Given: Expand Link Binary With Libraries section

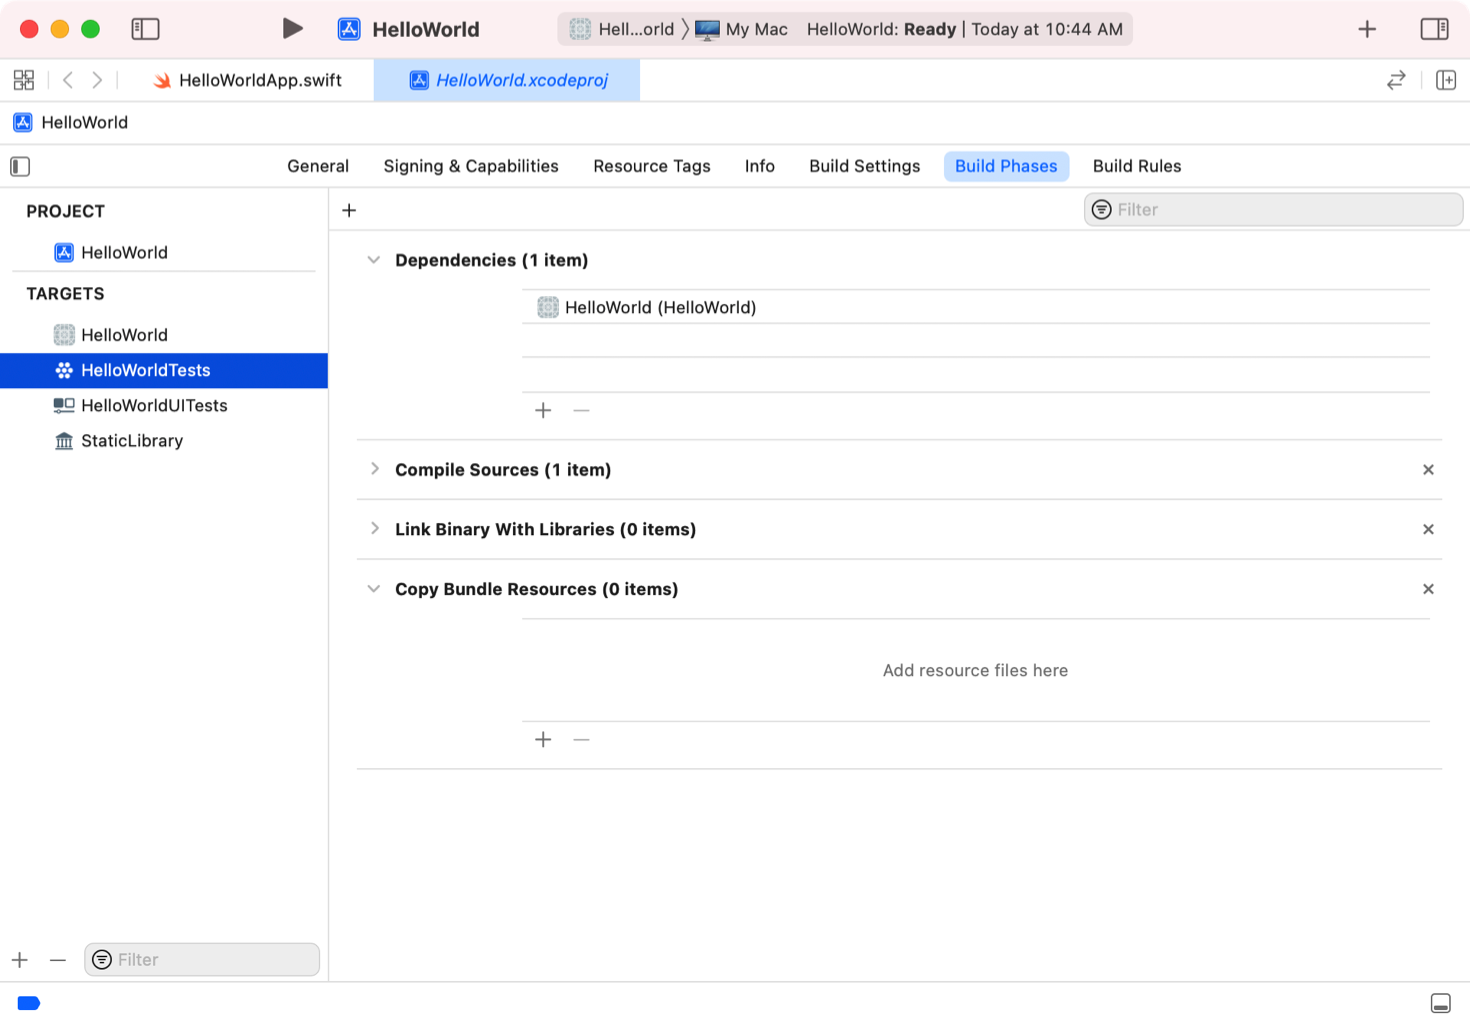Looking at the screenshot, I should 374,529.
